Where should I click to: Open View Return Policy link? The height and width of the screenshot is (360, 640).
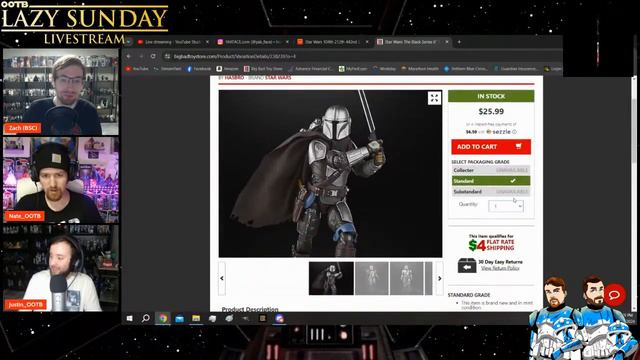[x=500, y=268]
